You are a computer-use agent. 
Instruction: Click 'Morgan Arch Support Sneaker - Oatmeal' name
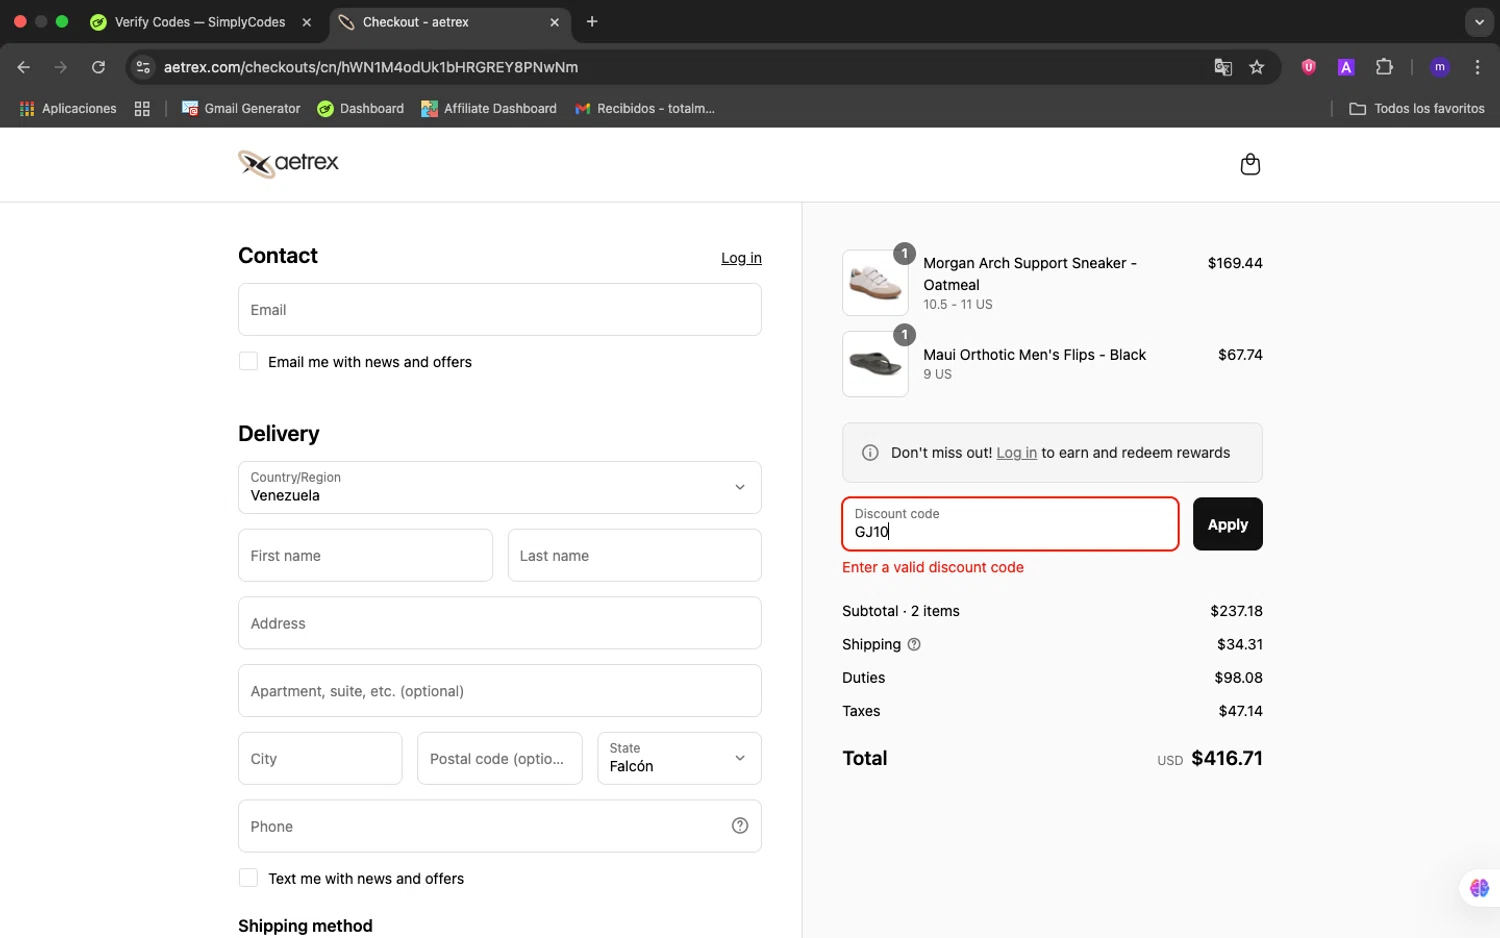coord(1030,274)
